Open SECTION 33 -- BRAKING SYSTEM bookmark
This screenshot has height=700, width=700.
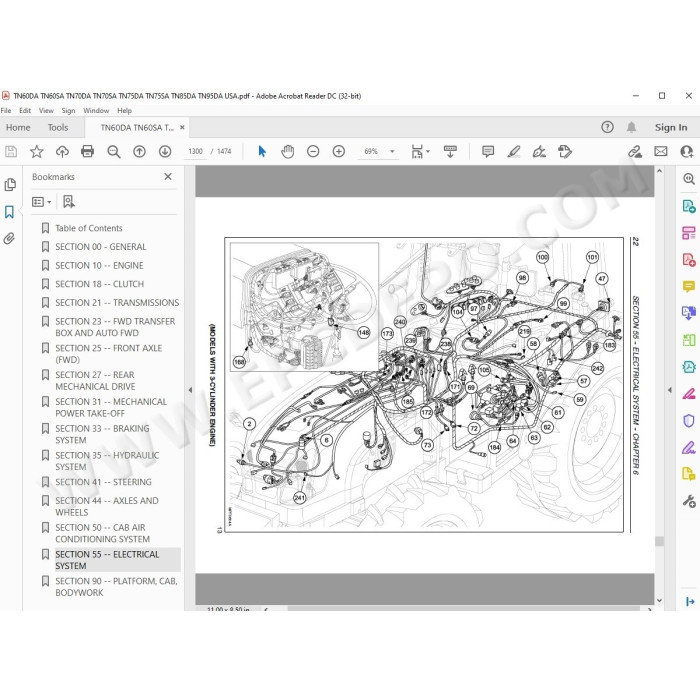(102, 434)
